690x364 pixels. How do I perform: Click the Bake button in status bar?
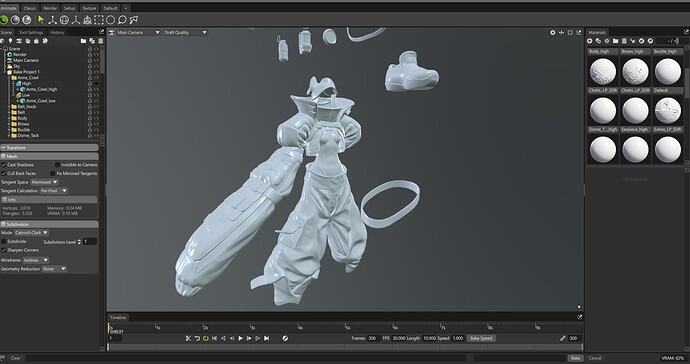(575, 358)
